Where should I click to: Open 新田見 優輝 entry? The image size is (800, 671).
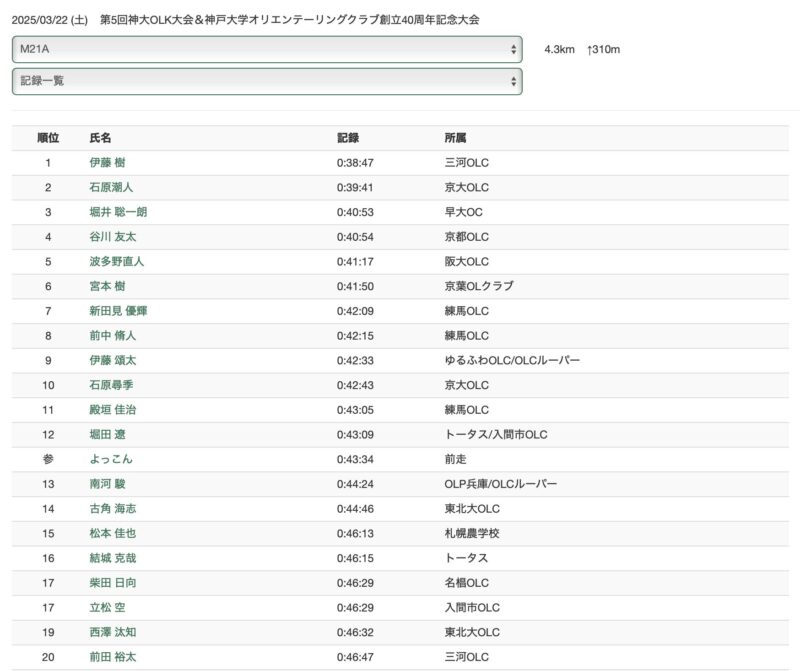click(x=118, y=311)
